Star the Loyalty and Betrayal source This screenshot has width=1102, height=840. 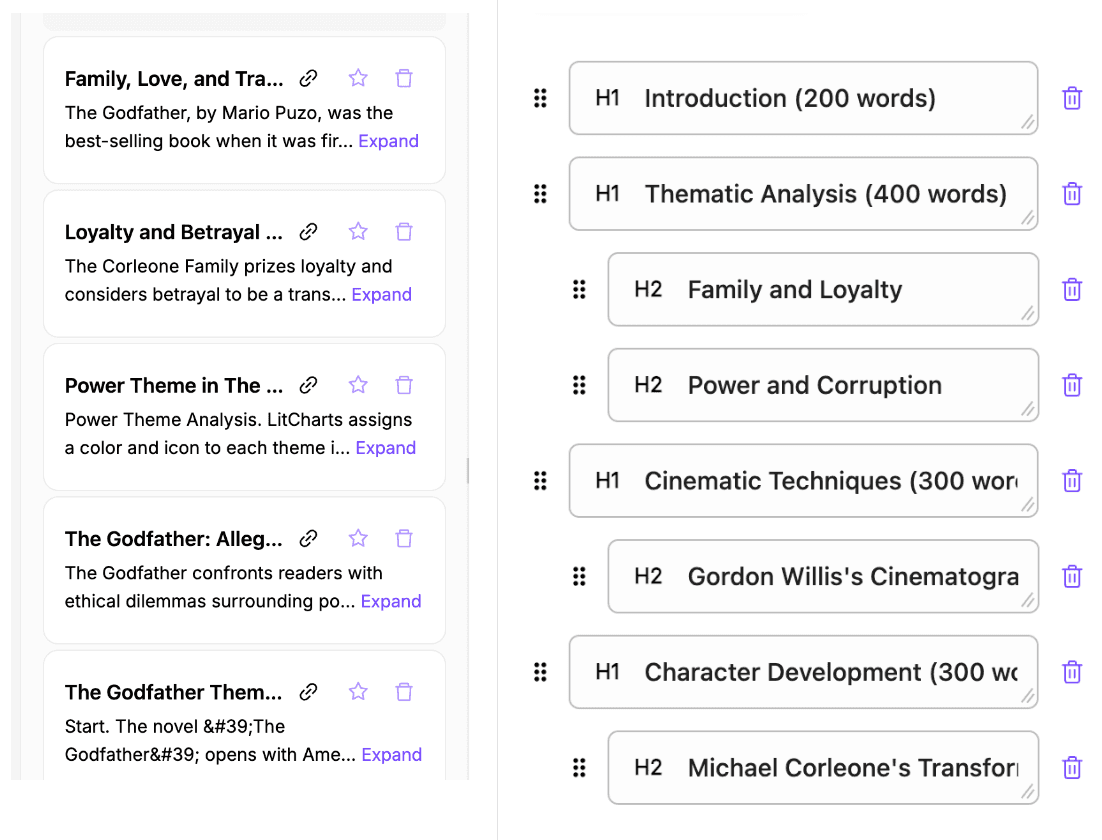point(358,232)
